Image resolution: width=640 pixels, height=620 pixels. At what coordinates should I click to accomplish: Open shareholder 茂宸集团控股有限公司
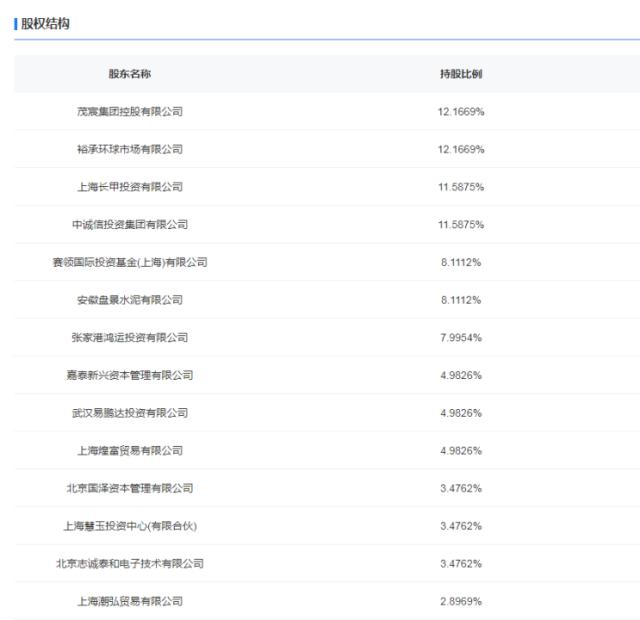point(130,111)
